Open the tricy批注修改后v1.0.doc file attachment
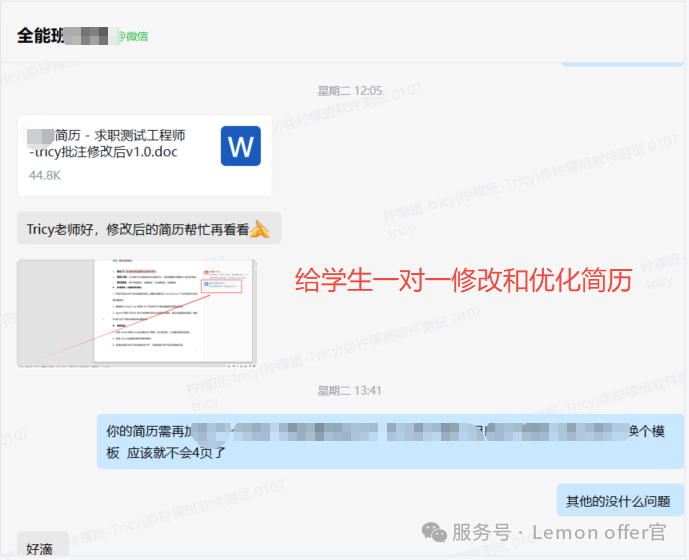 click(144, 155)
